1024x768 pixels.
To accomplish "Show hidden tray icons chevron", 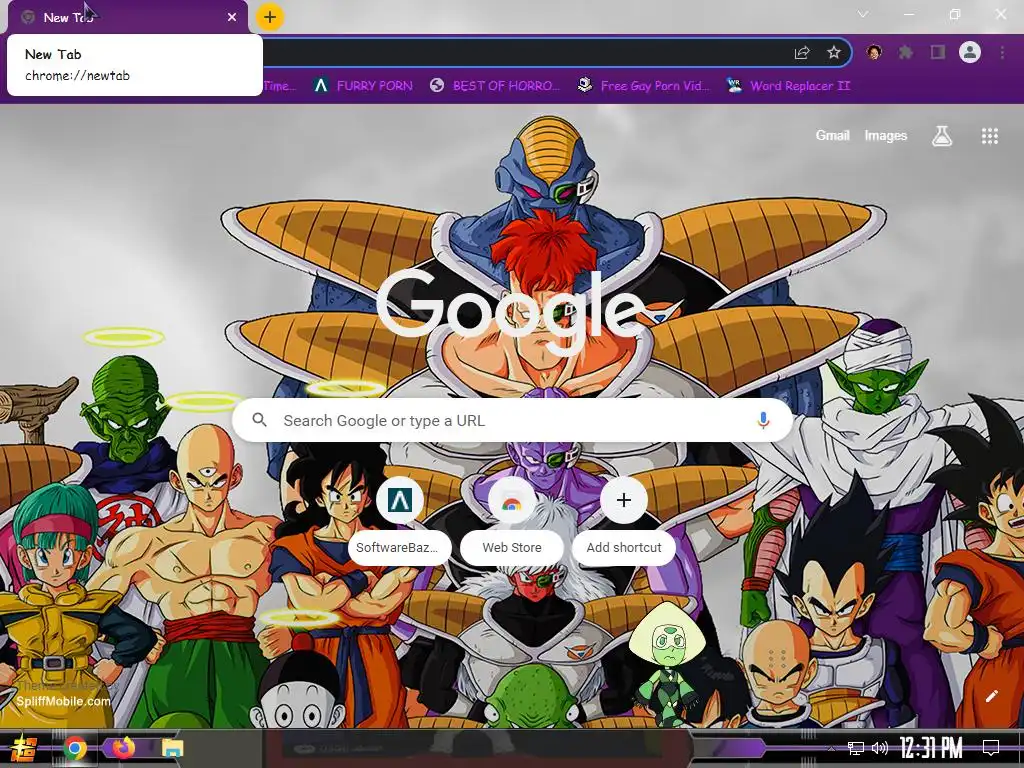I will coord(831,748).
